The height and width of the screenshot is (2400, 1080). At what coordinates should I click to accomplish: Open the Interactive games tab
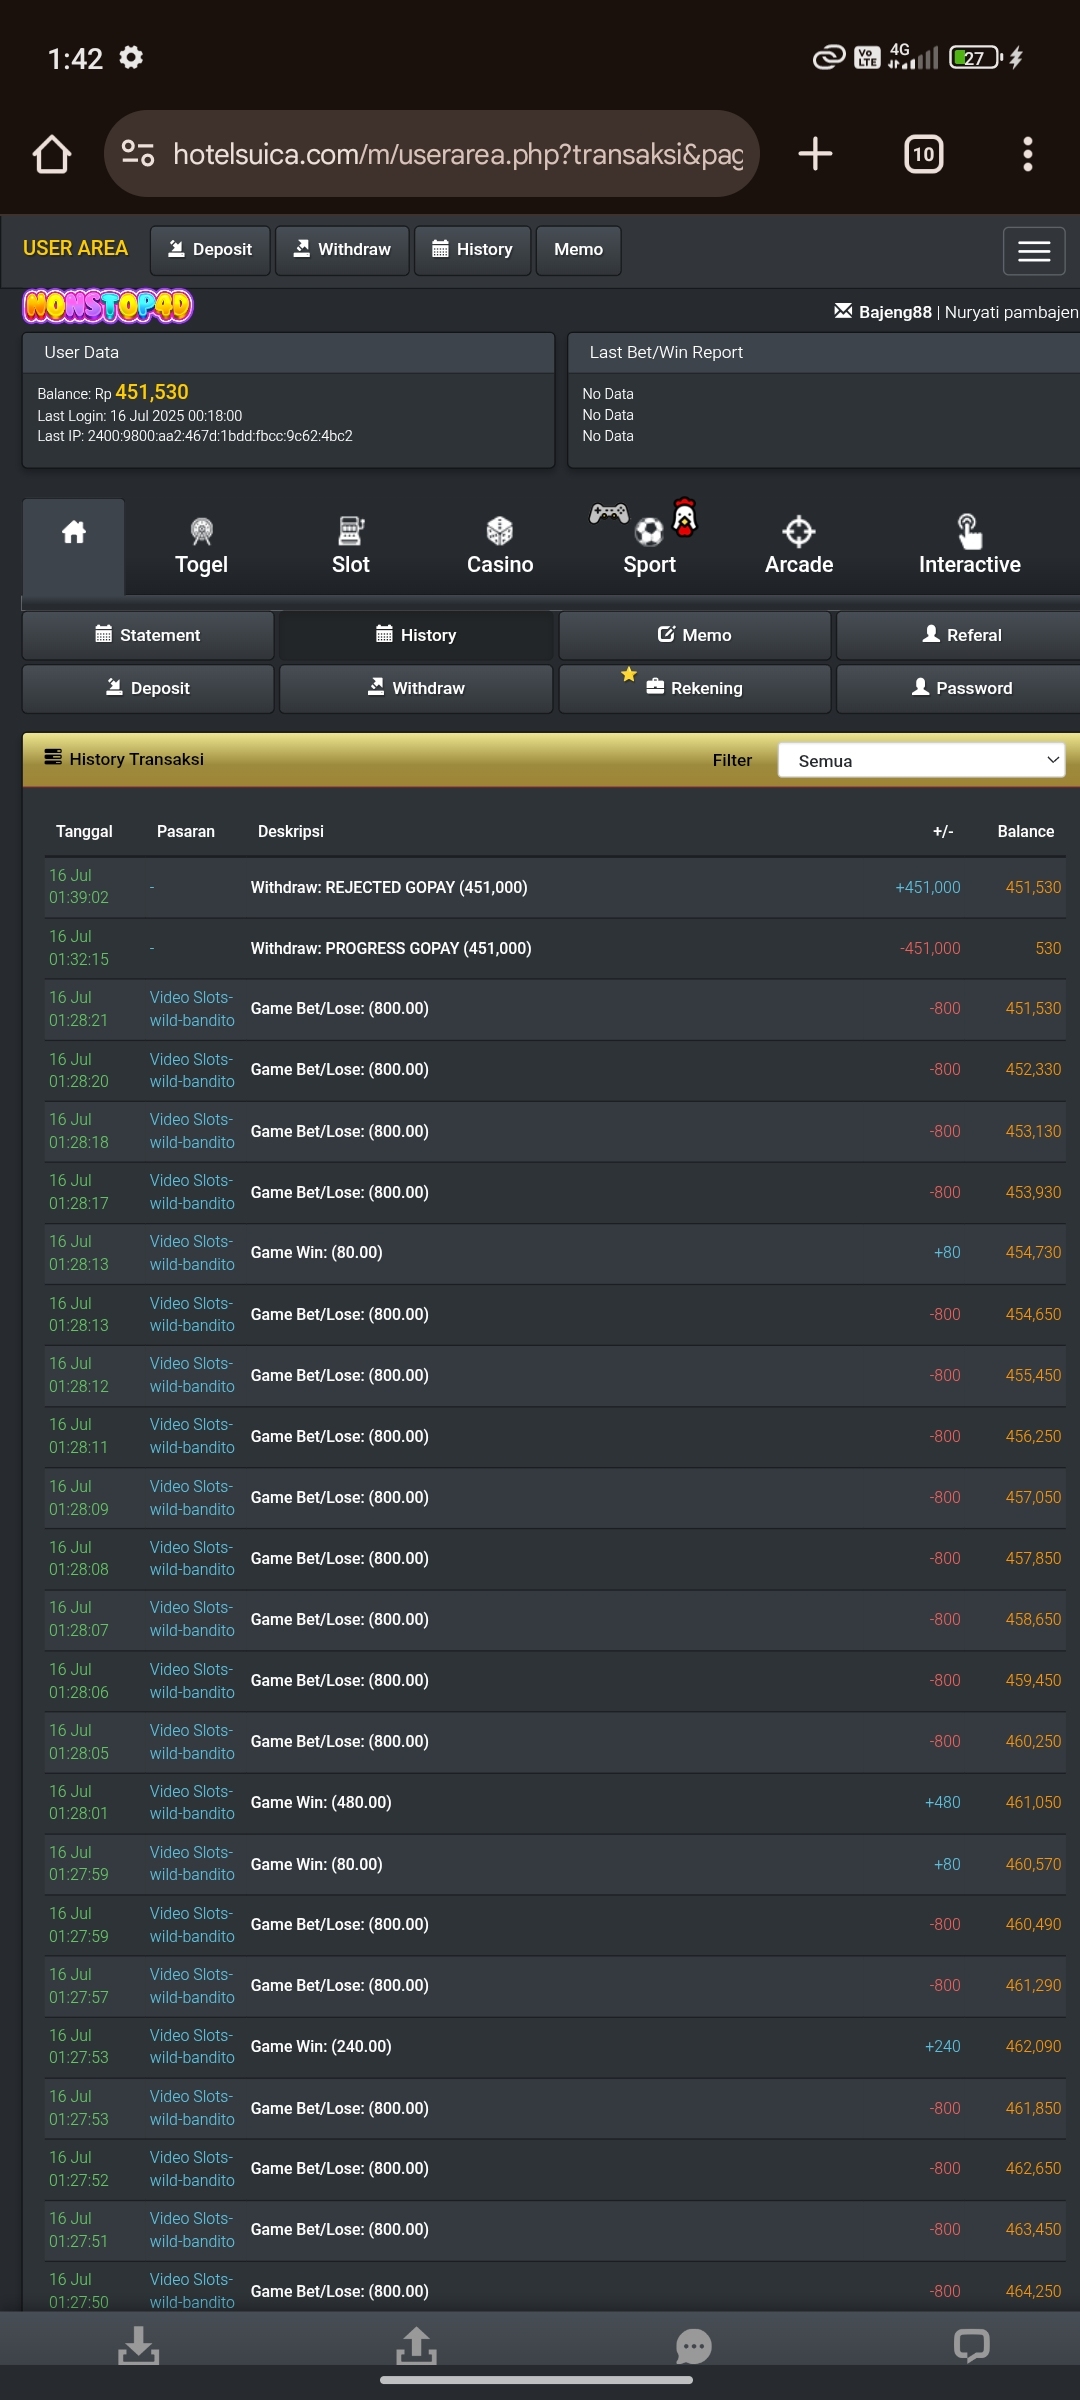tap(969, 546)
